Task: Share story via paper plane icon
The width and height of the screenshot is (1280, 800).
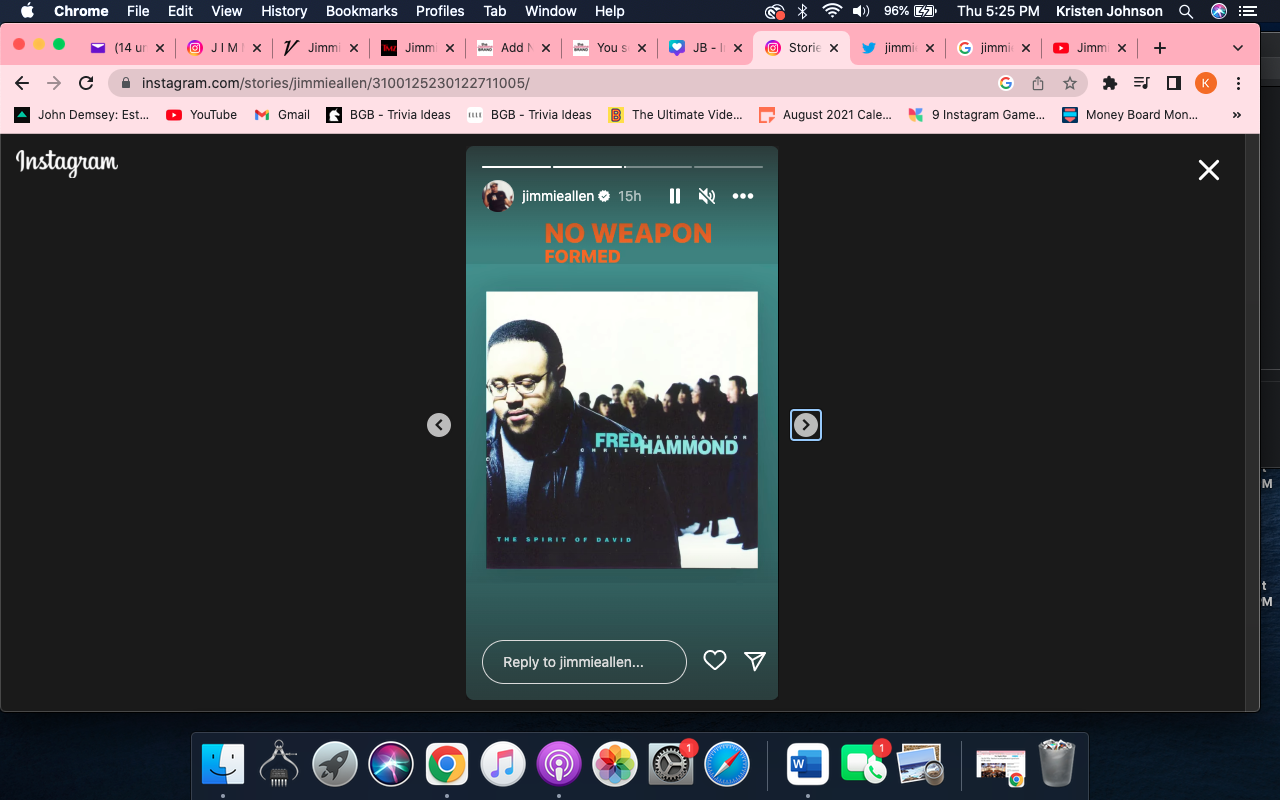Action: [755, 660]
